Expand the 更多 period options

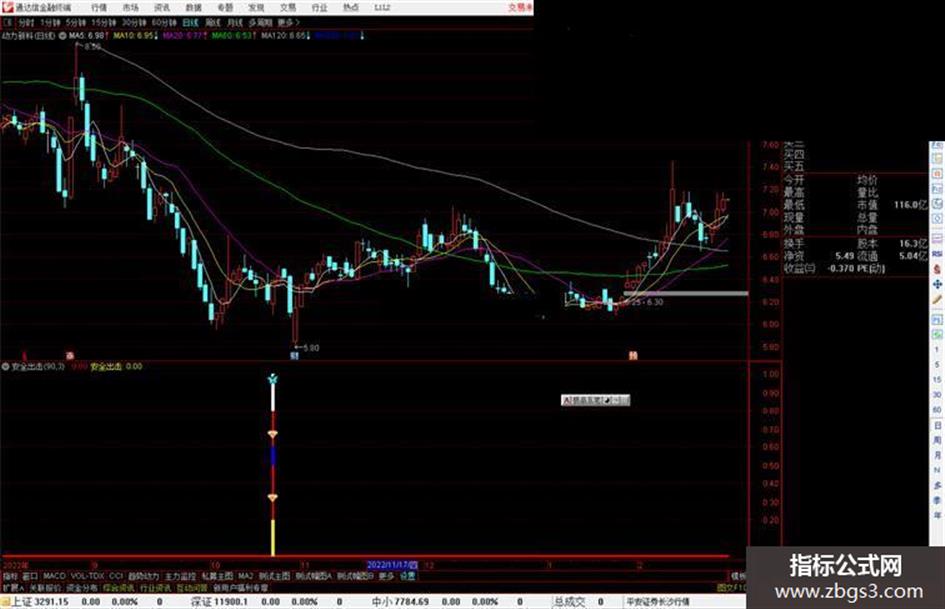(x=288, y=22)
